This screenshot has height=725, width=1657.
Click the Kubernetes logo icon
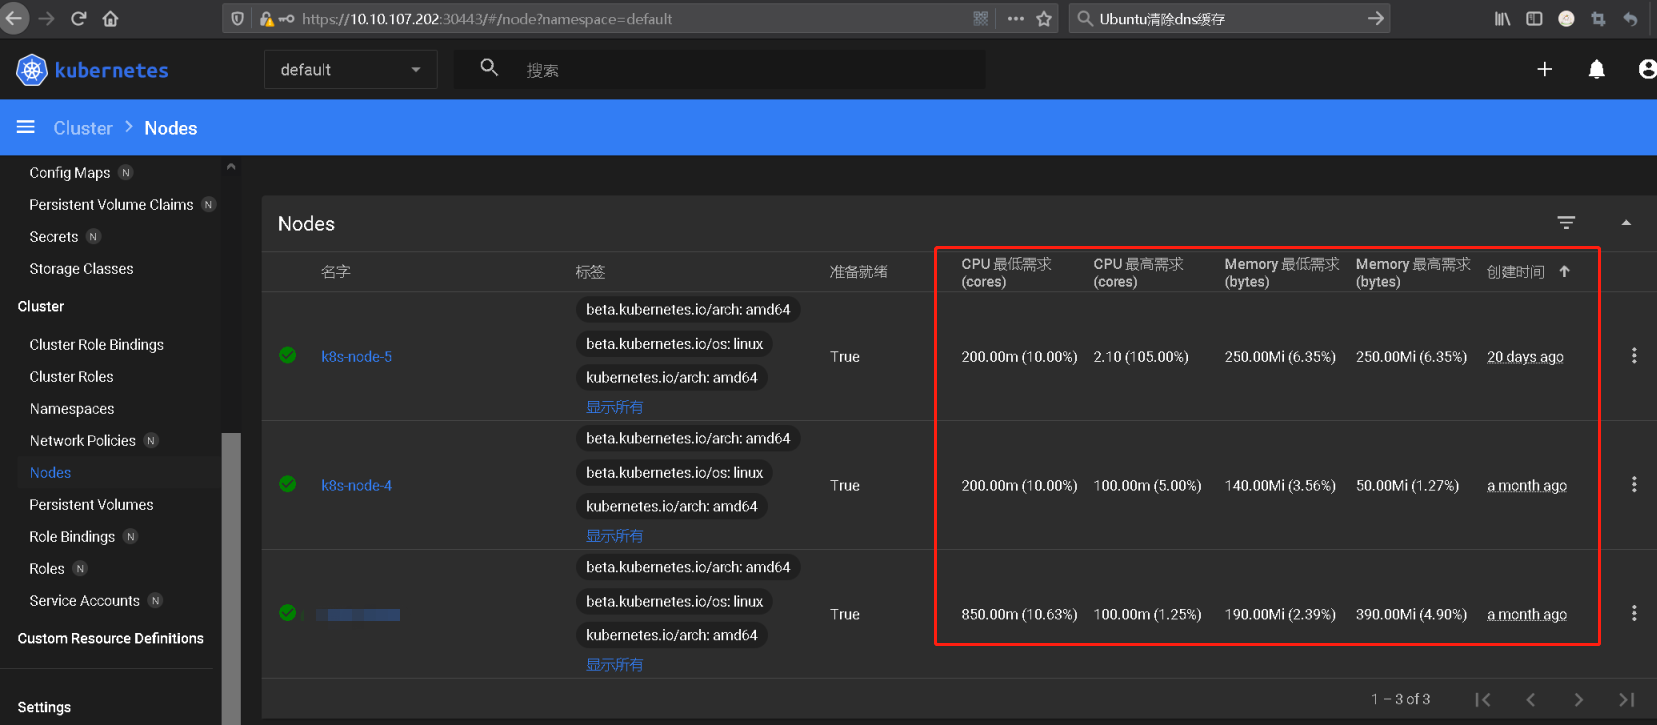(x=32, y=70)
